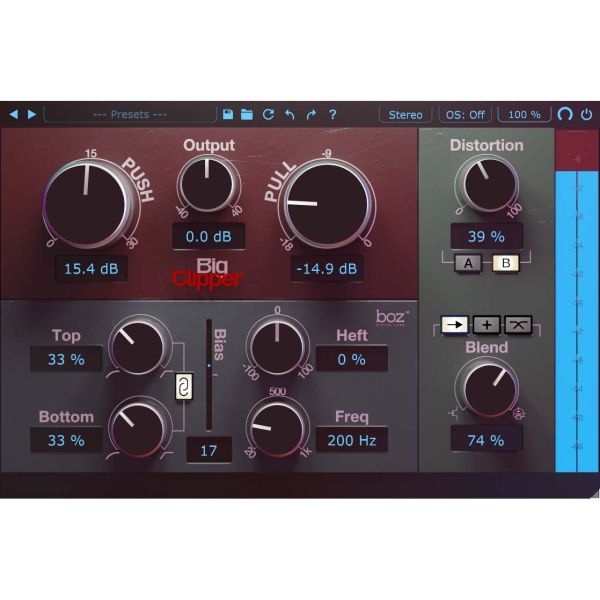
Task: Click the -14.9 dB Pull value field
Action: tap(327, 269)
